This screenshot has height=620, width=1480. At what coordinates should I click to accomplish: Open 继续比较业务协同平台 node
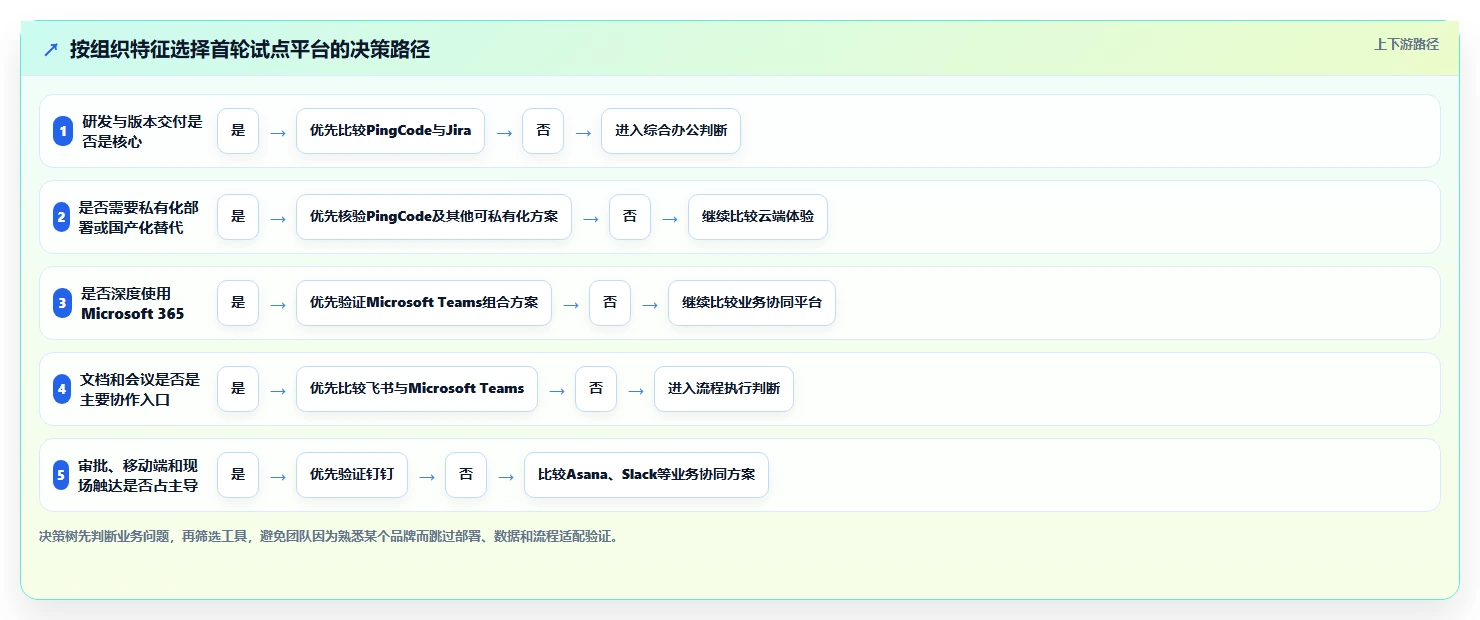coord(752,303)
